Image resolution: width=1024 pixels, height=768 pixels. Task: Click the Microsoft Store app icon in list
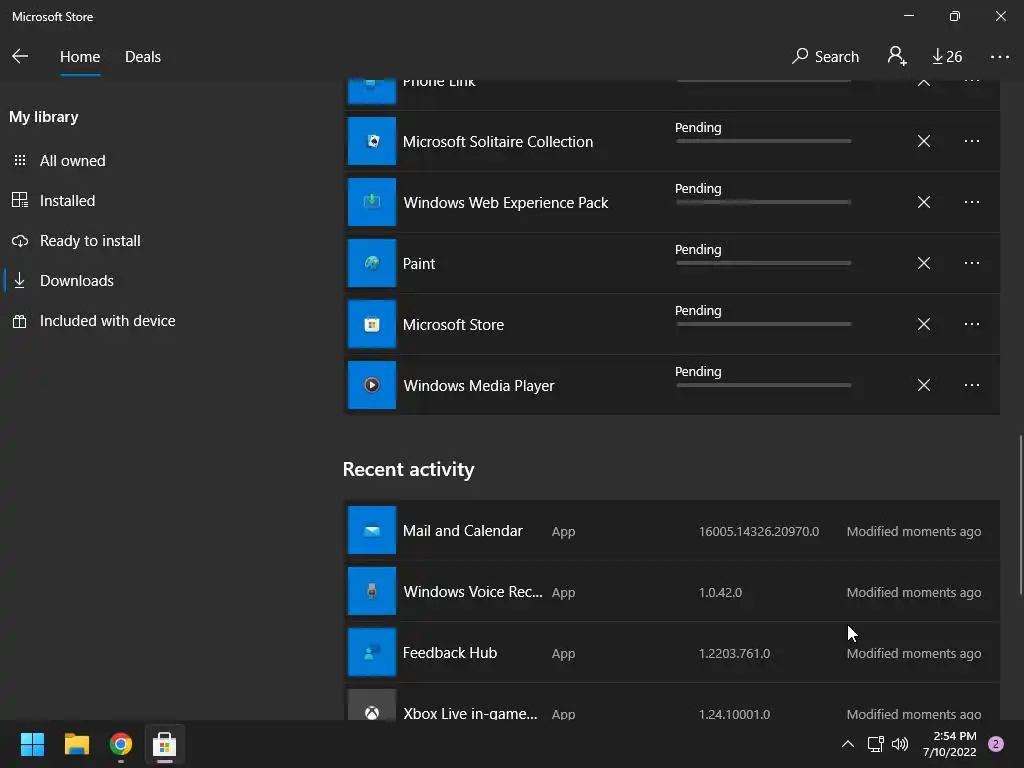372,324
